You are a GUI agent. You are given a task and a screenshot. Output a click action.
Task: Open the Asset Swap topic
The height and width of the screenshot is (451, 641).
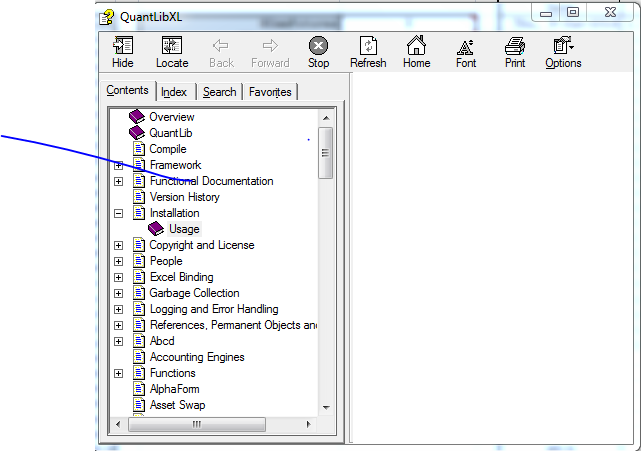coord(177,405)
